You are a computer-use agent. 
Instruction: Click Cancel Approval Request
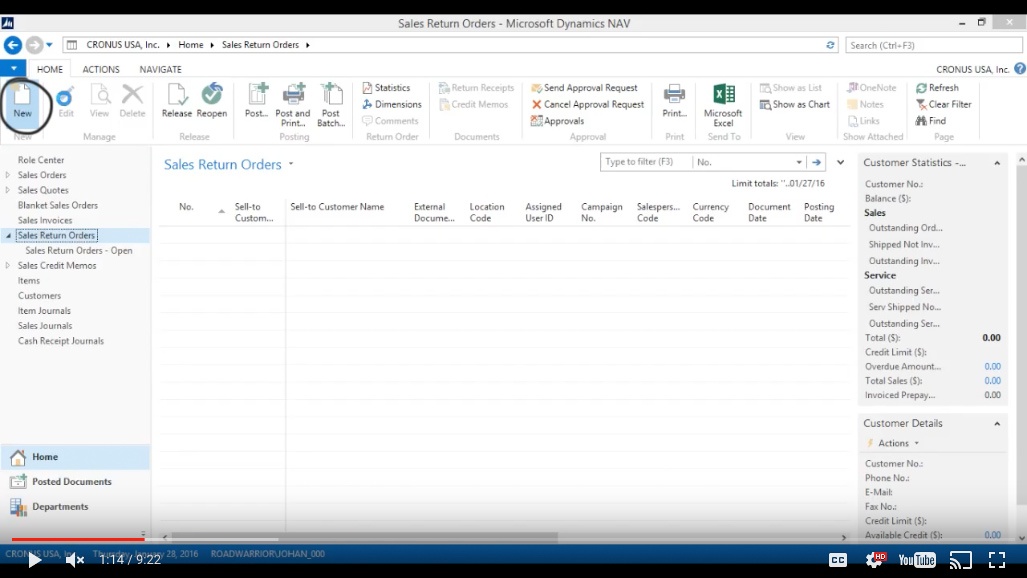[588, 104]
